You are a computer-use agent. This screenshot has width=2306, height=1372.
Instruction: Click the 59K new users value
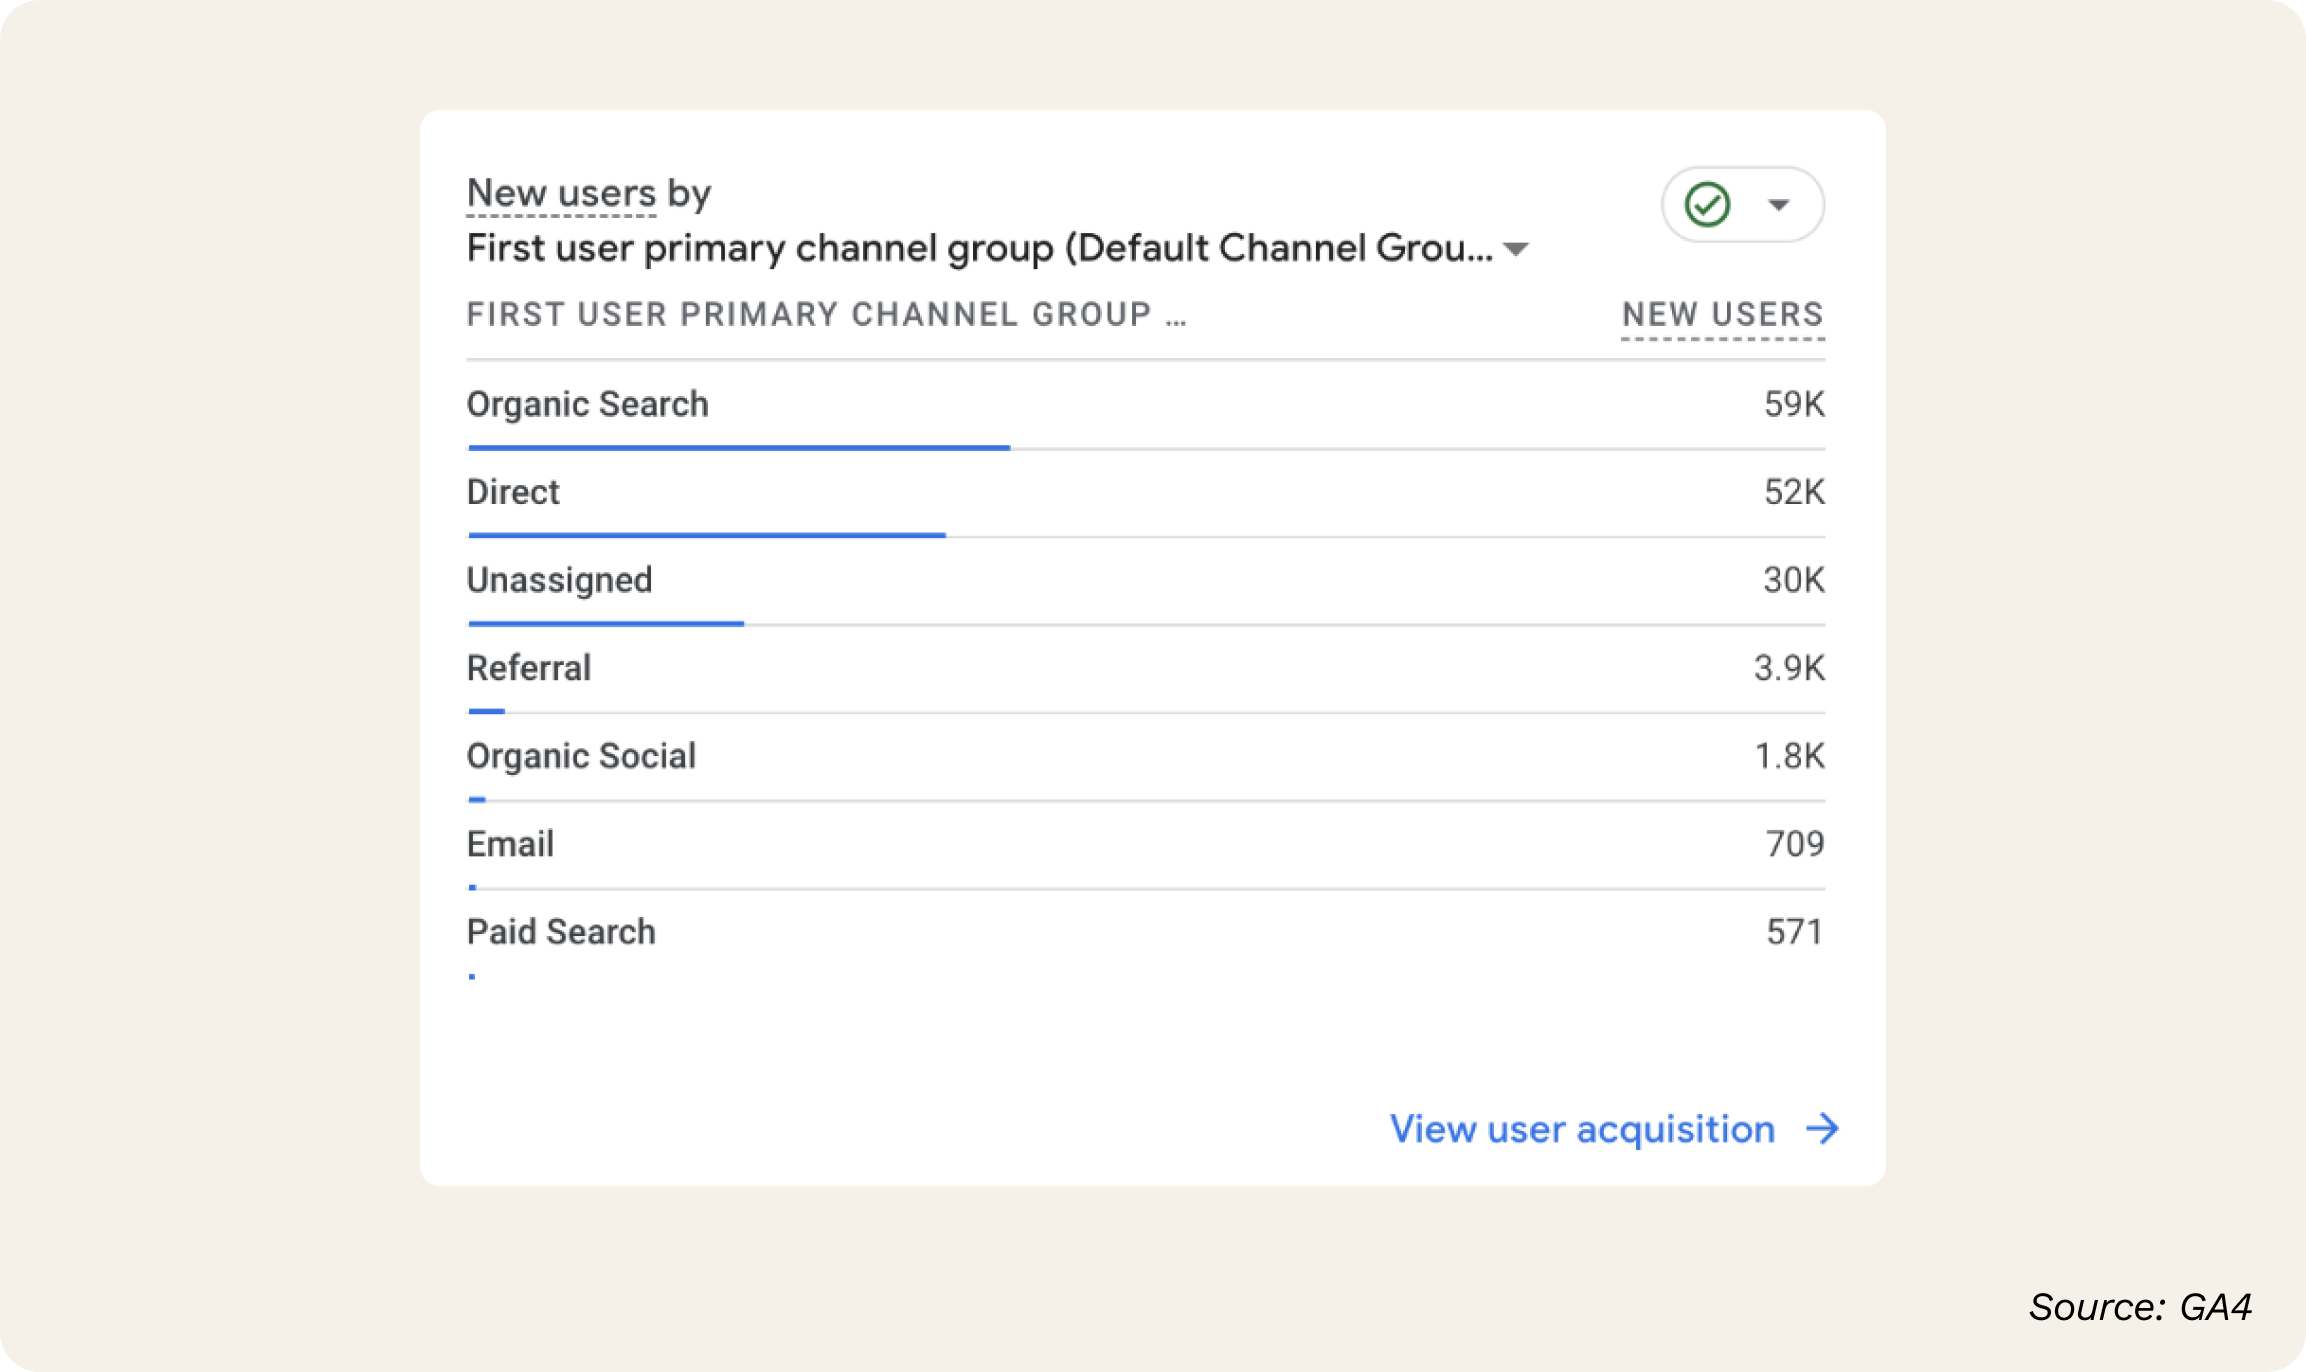click(x=1794, y=404)
